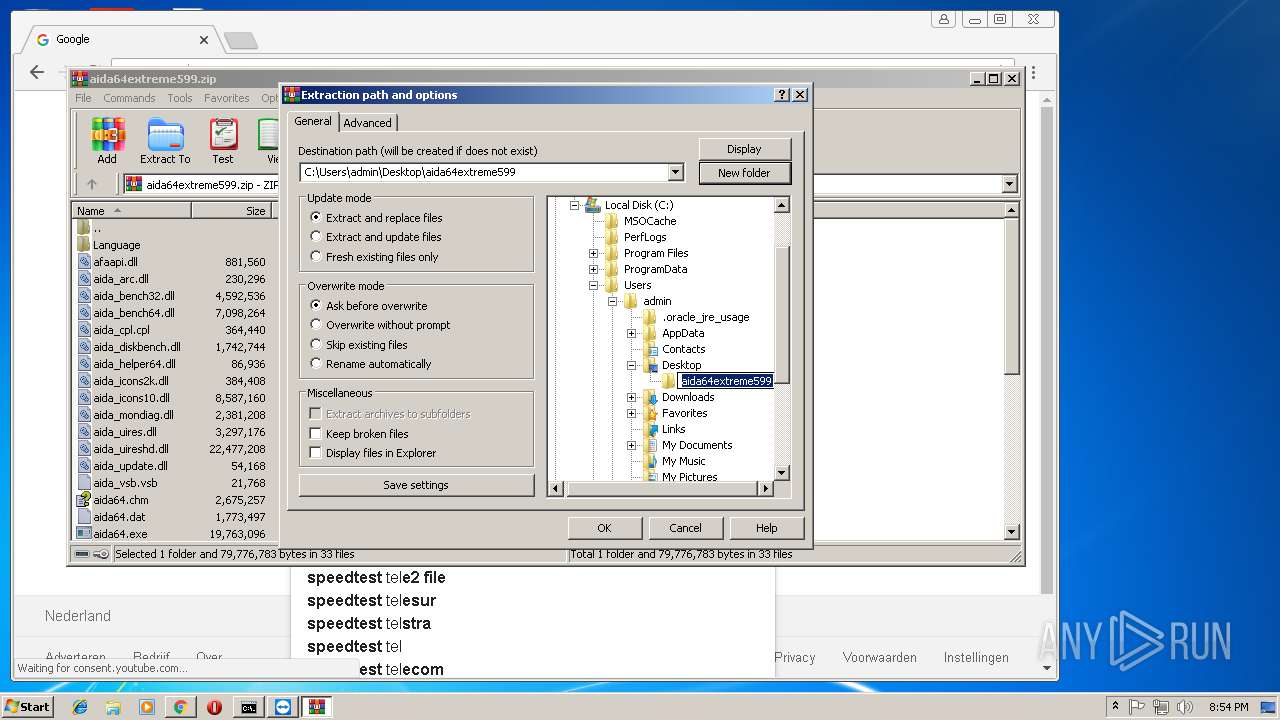Click the Contacts folder icon in tree
Image resolution: width=1280 pixels, height=720 pixels.
click(651, 349)
